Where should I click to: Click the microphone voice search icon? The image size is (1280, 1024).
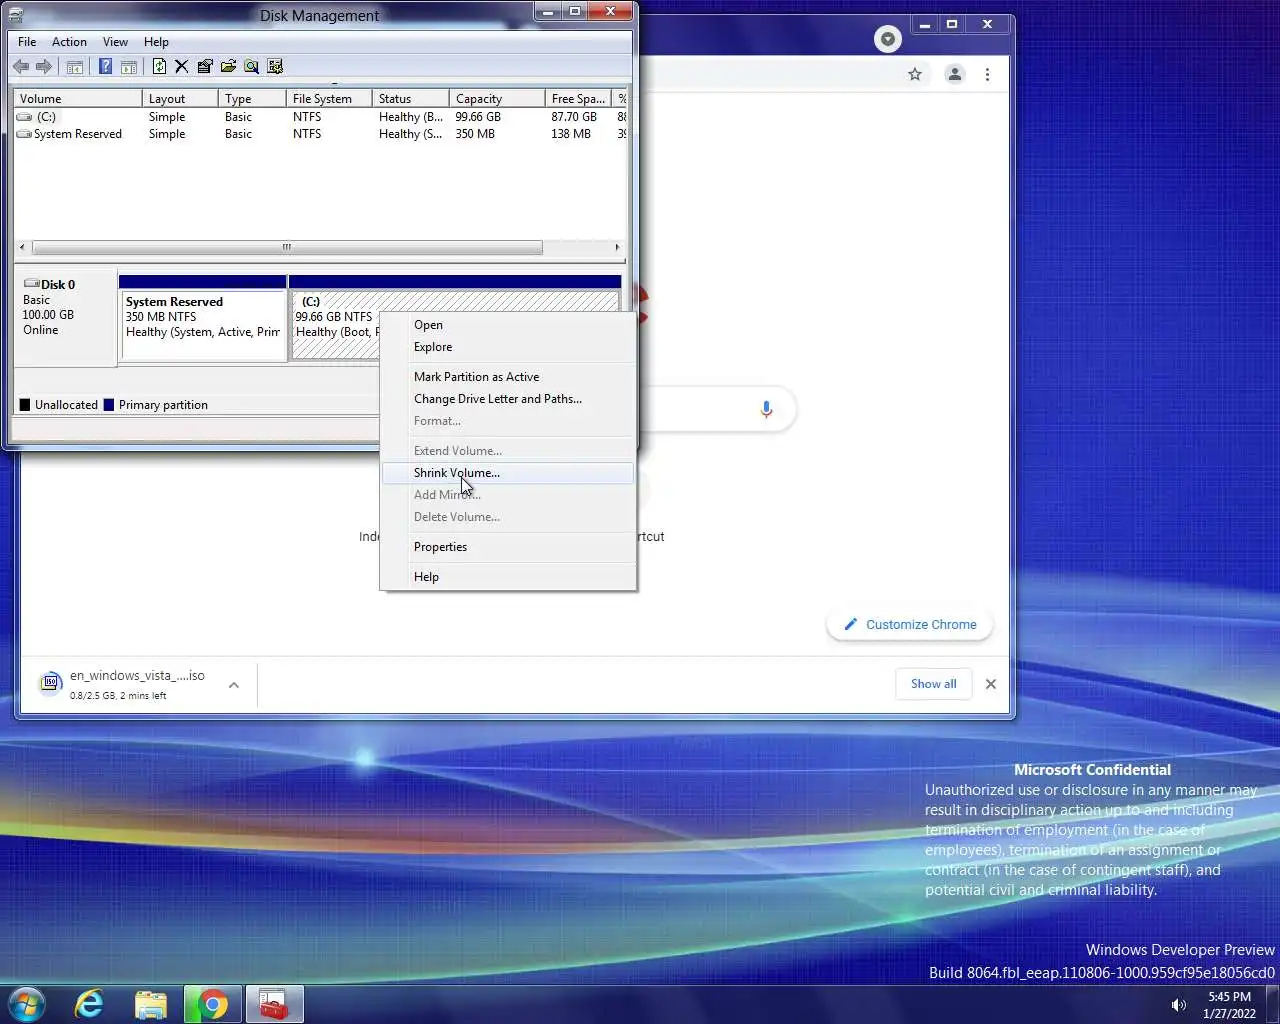pyautogui.click(x=766, y=409)
